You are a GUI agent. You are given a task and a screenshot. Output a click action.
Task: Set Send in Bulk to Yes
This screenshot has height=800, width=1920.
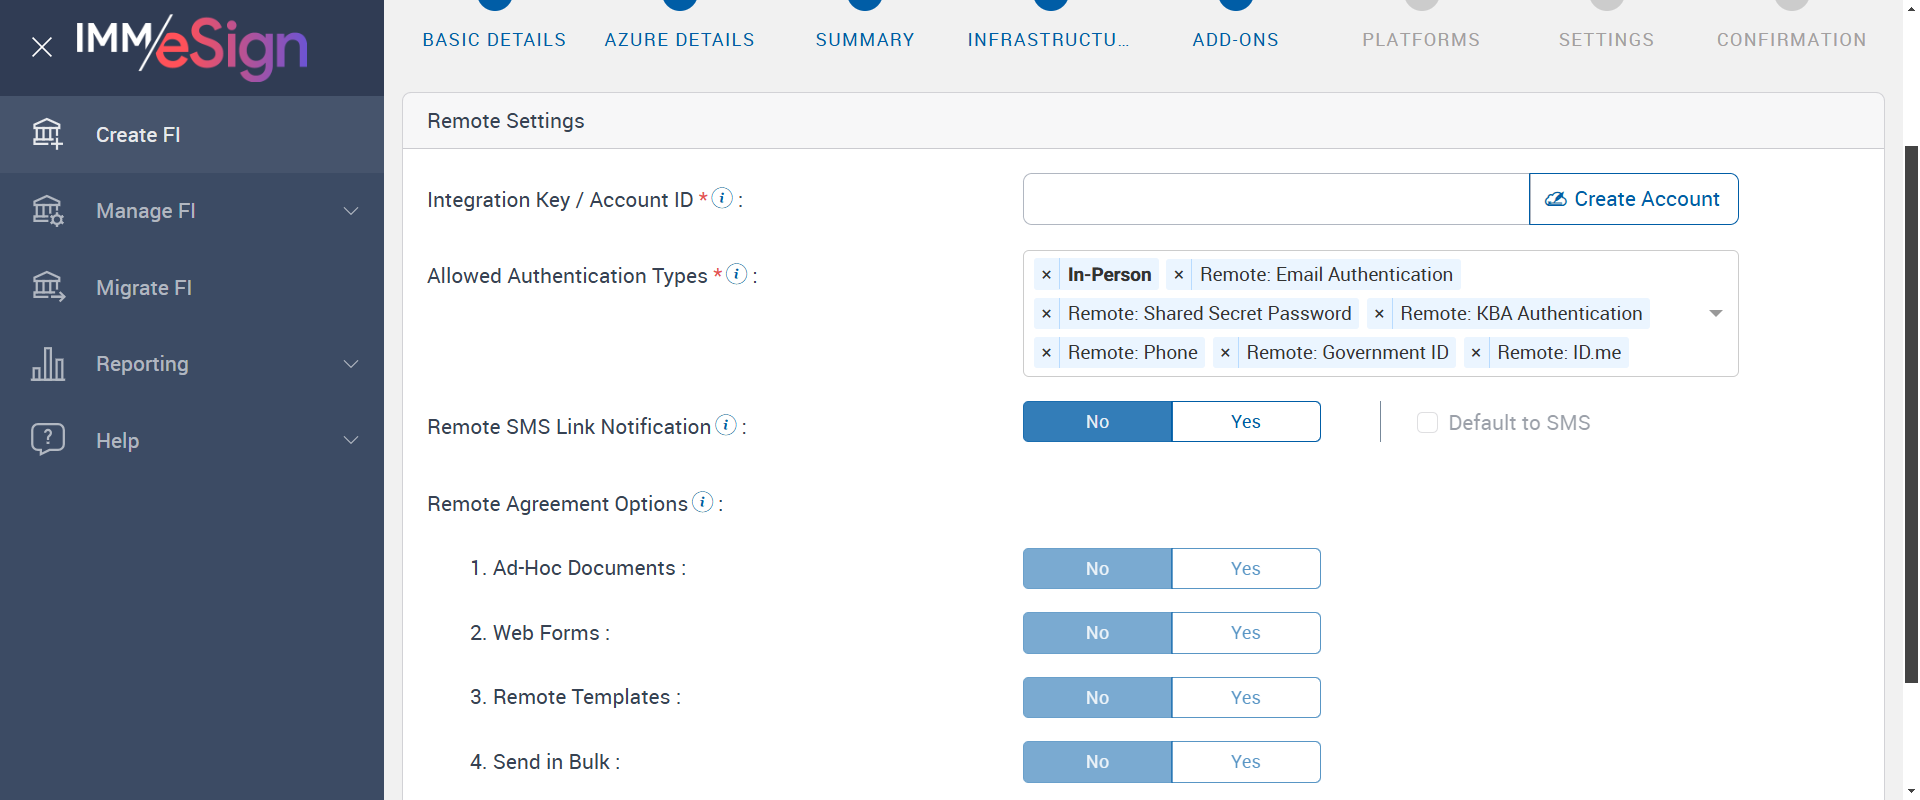click(1245, 762)
